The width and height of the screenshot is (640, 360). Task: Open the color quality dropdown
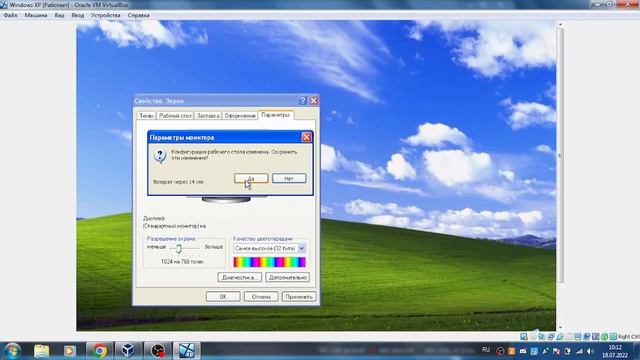(302, 248)
